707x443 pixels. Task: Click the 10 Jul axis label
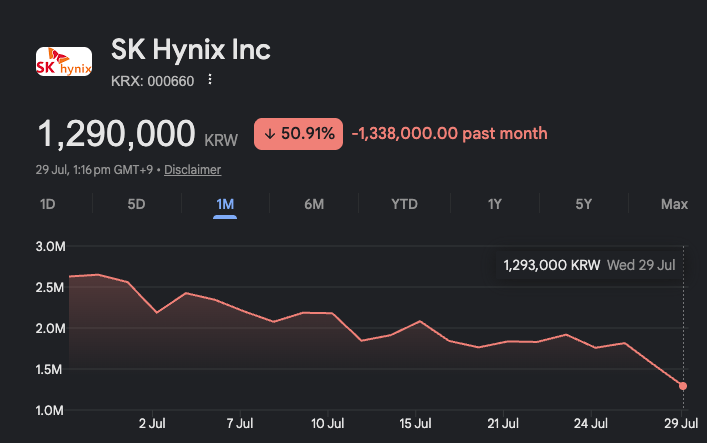[327, 424]
